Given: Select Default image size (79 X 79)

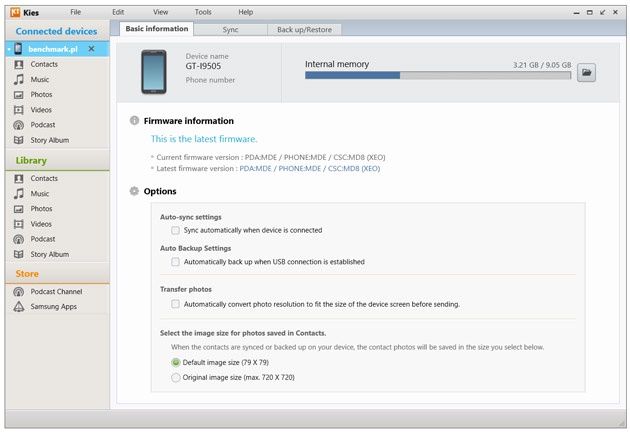Looking at the screenshot, I should tap(176, 362).
